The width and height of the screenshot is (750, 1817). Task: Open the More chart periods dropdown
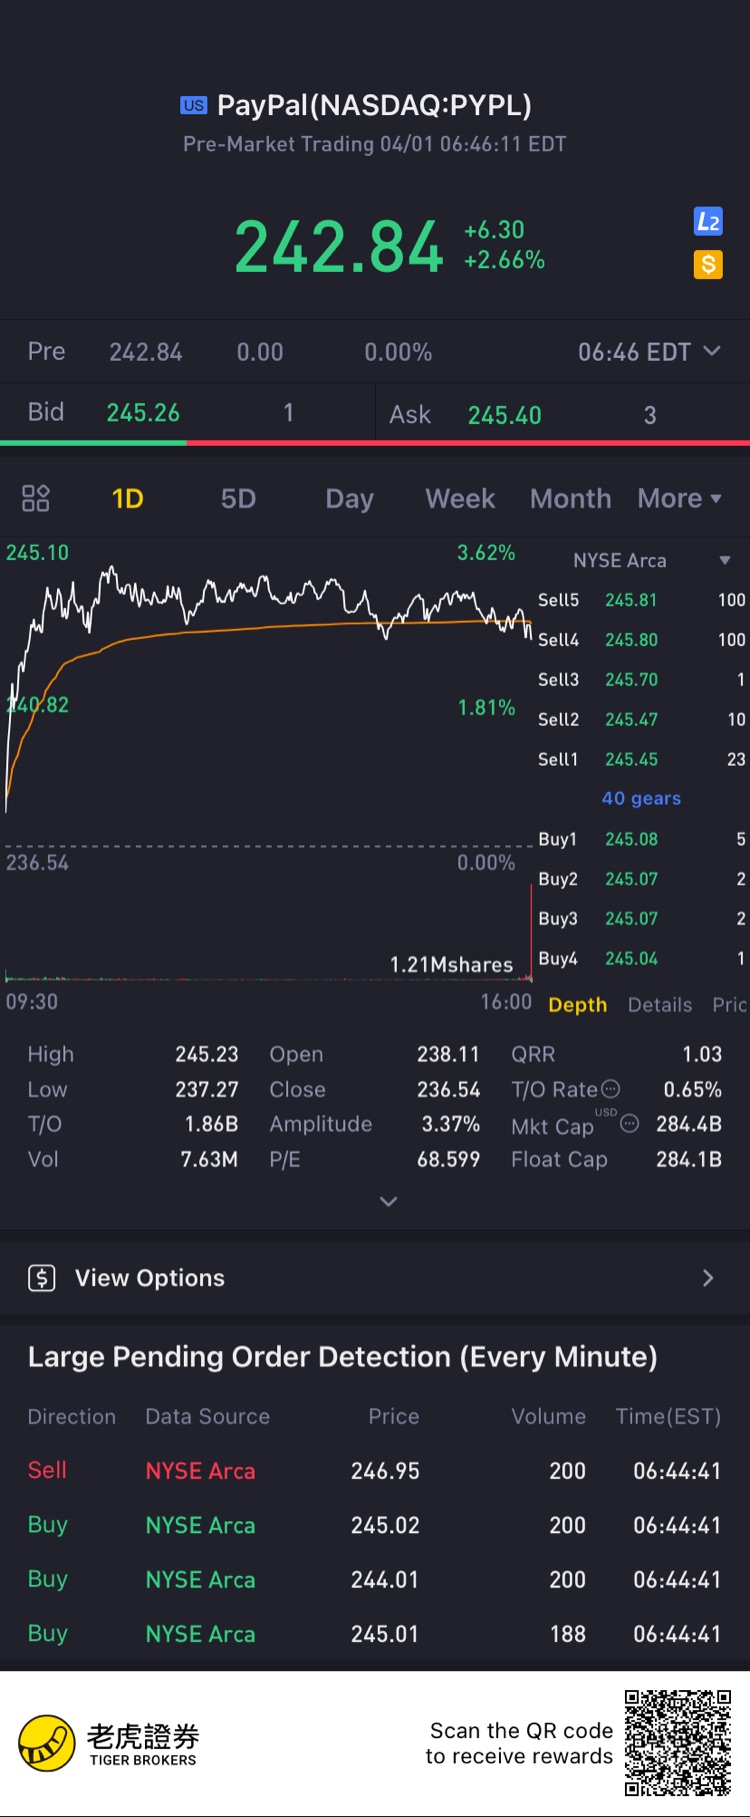680,498
